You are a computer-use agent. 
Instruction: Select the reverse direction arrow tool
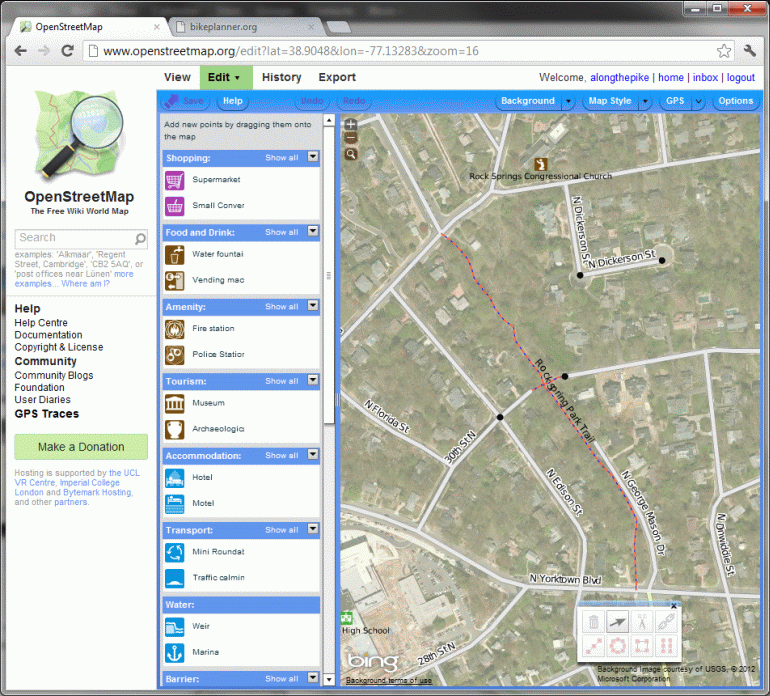click(x=617, y=622)
